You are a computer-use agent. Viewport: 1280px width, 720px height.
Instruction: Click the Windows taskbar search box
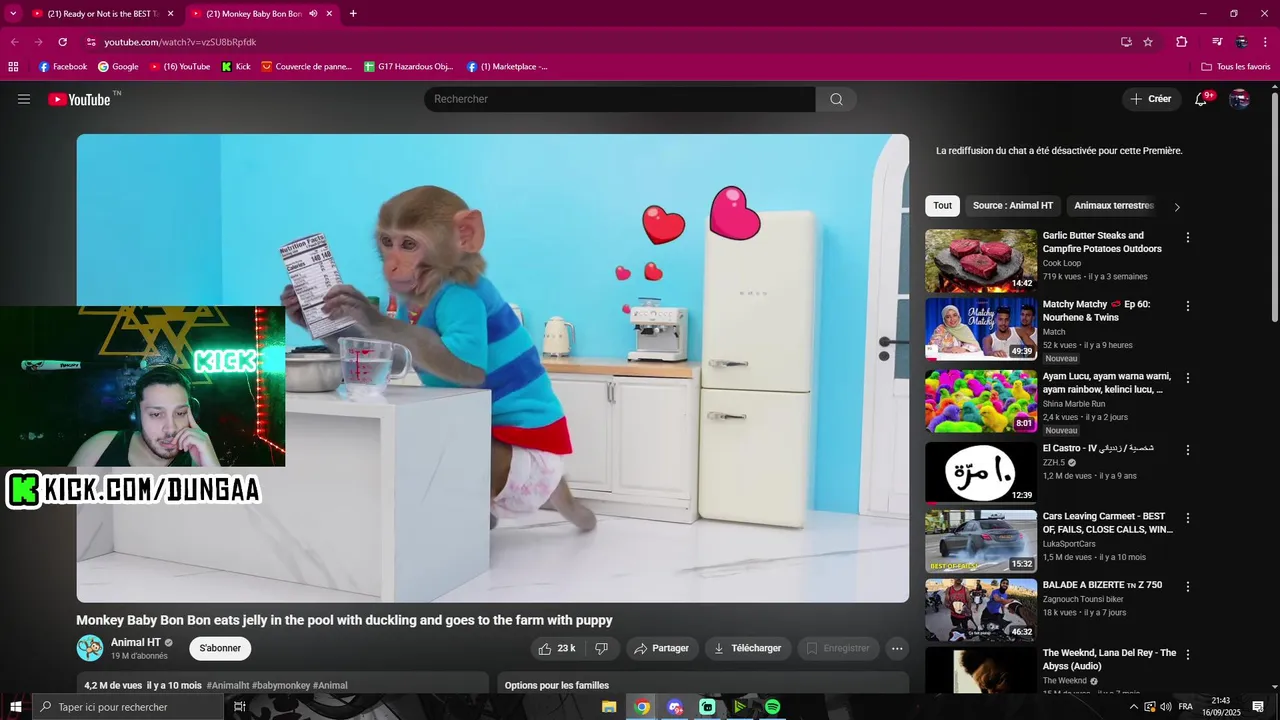click(128, 707)
